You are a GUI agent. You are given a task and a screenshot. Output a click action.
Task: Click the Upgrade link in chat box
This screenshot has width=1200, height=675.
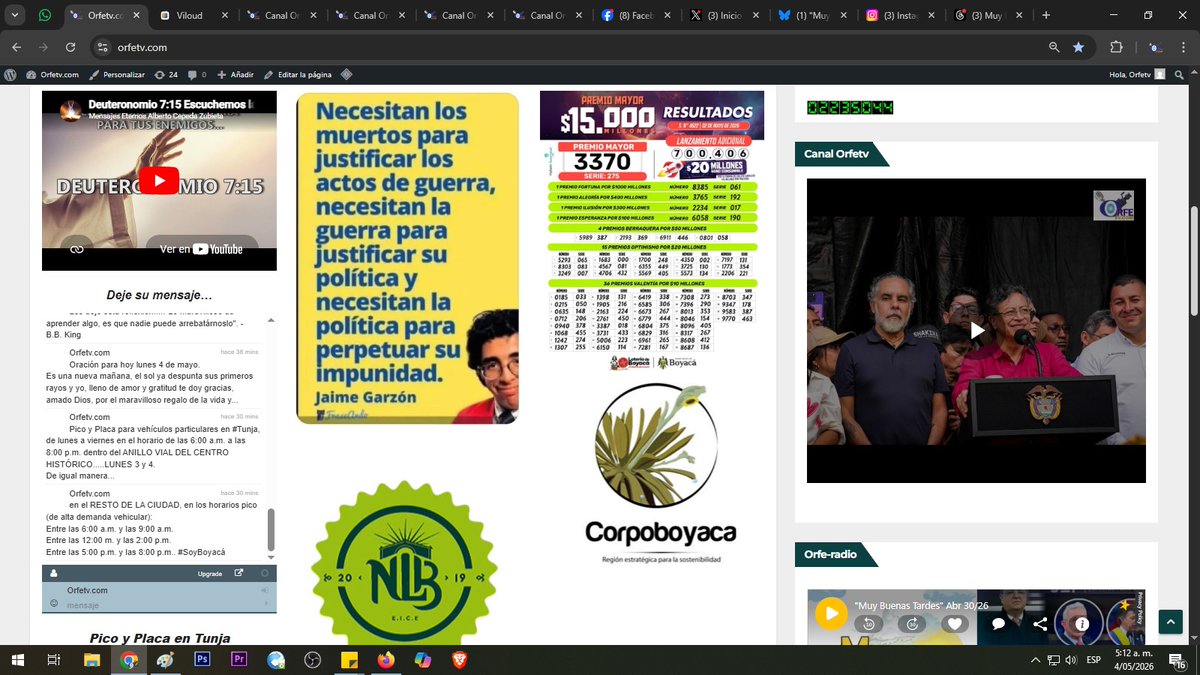pos(210,574)
